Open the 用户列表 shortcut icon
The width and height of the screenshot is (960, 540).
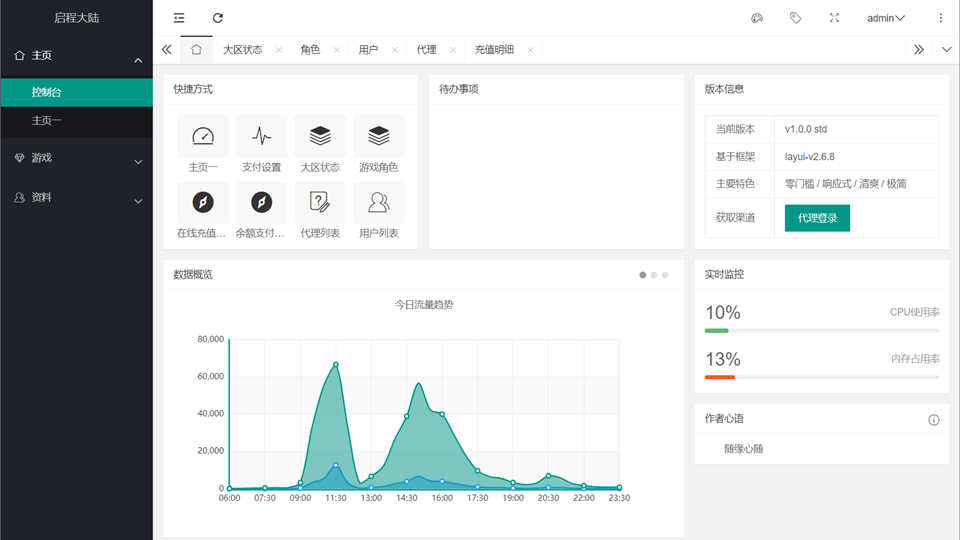(379, 203)
